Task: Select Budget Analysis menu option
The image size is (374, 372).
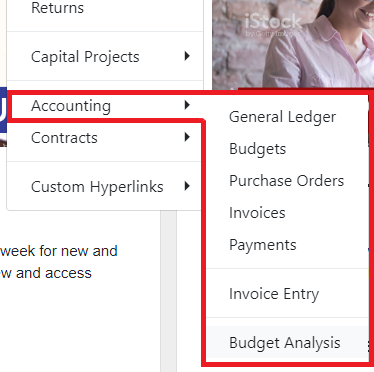Action: point(287,342)
